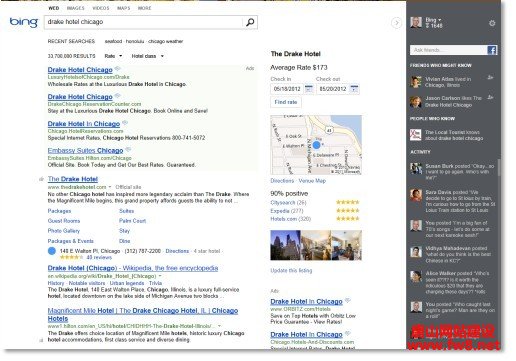Click the sidebar vertical scrollbar
Image resolution: width=516 pixels, height=361 pixels.
pos(499,167)
